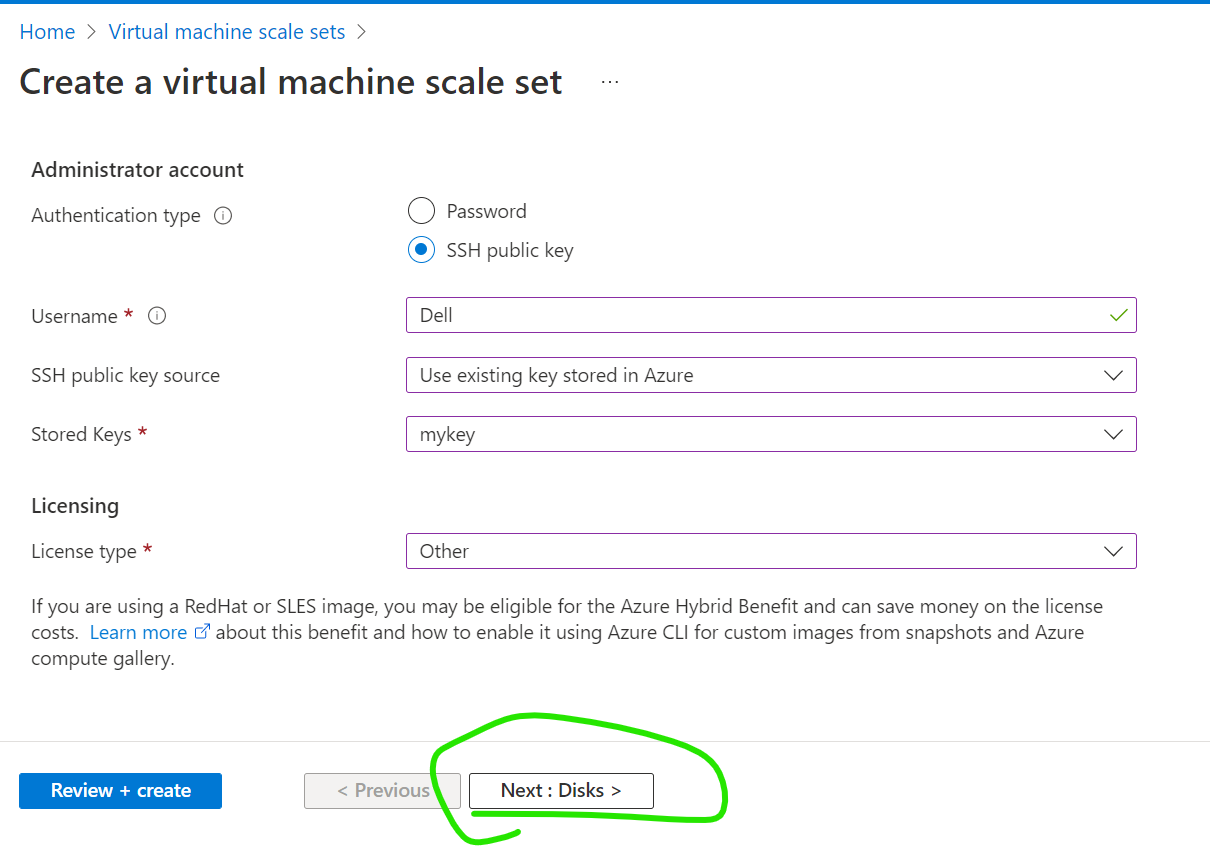This screenshot has width=1210, height=849.
Task: Click the Previous button
Action: (x=382, y=790)
